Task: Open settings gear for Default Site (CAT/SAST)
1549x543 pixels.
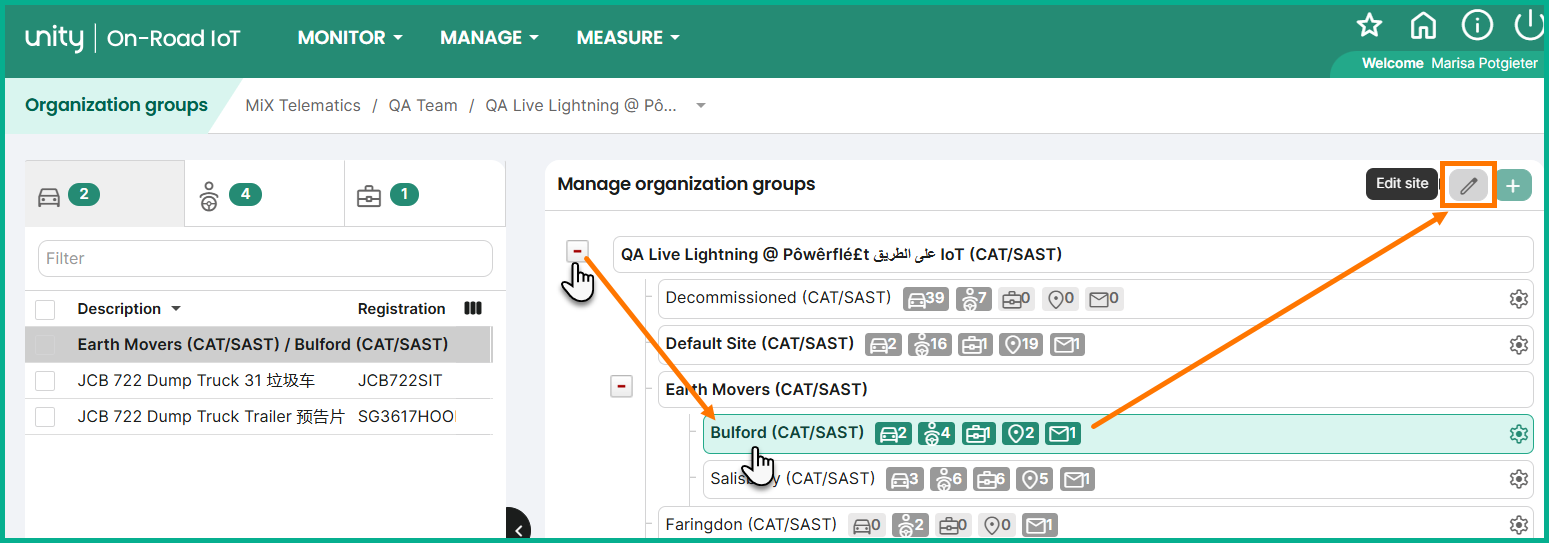Action: click(x=1518, y=344)
